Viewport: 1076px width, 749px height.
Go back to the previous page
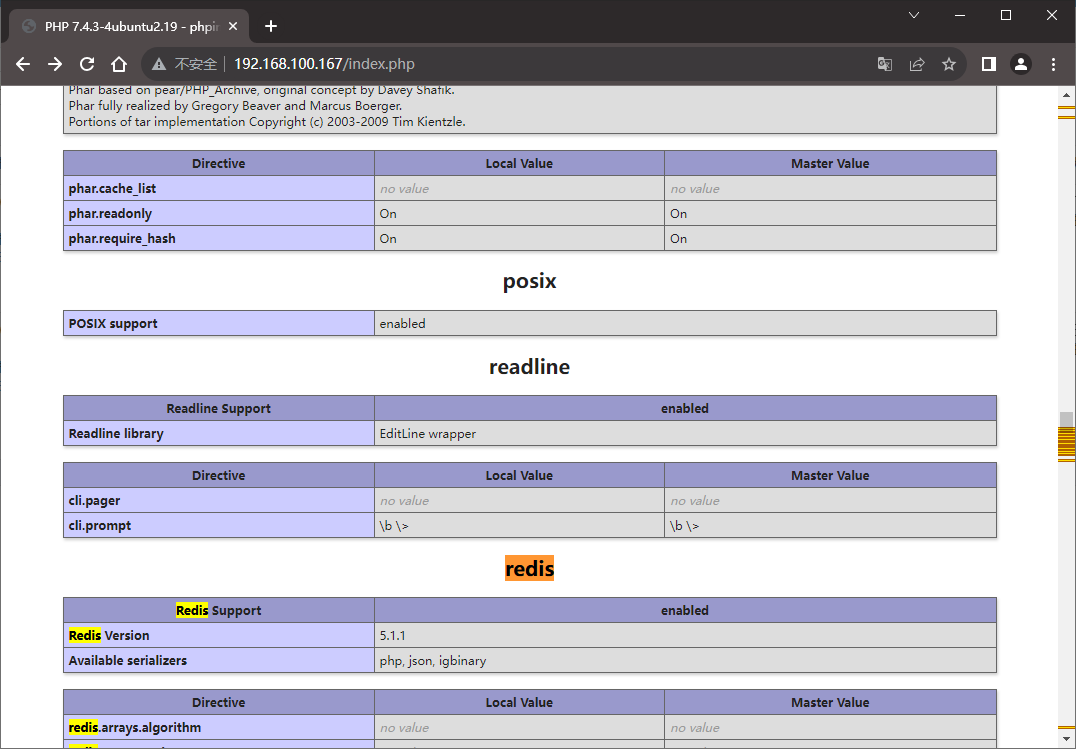[x=23, y=64]
